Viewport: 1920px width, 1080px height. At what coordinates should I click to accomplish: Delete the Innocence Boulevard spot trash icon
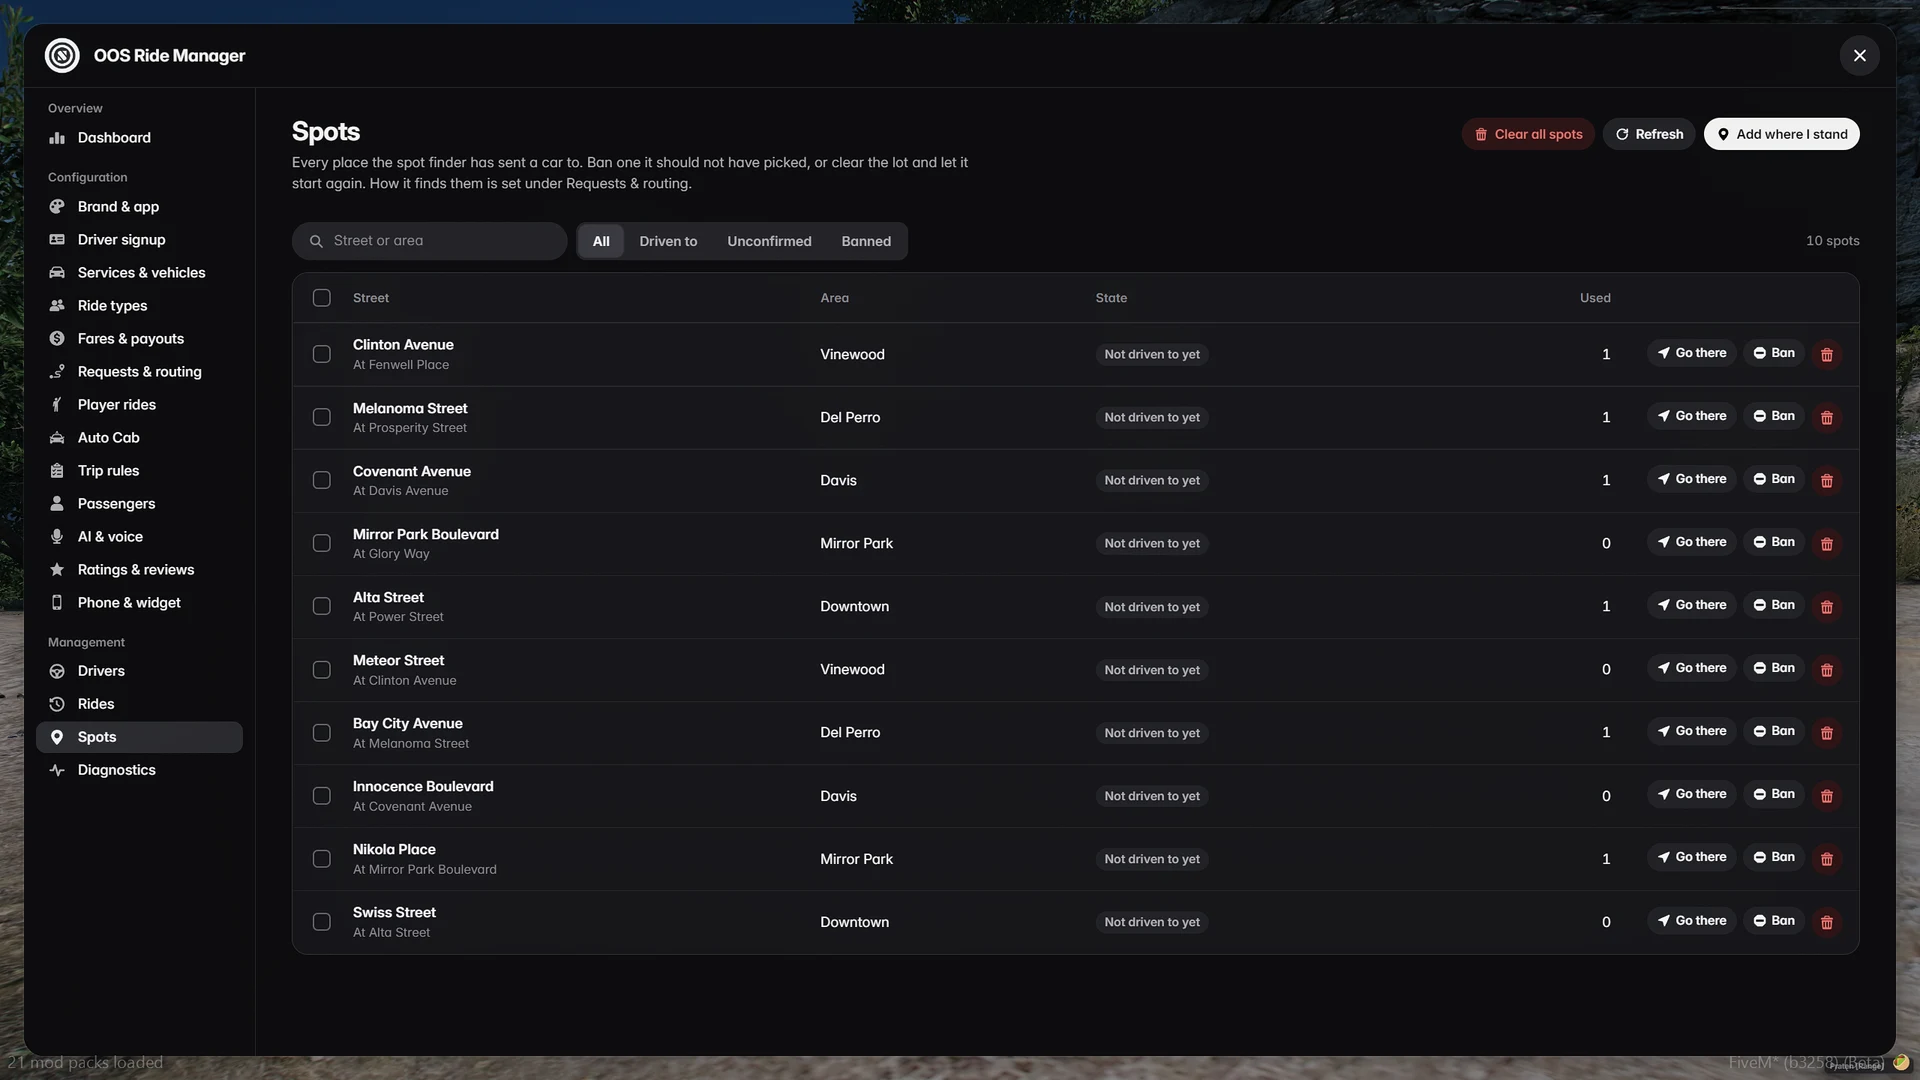coord(1827,795)
